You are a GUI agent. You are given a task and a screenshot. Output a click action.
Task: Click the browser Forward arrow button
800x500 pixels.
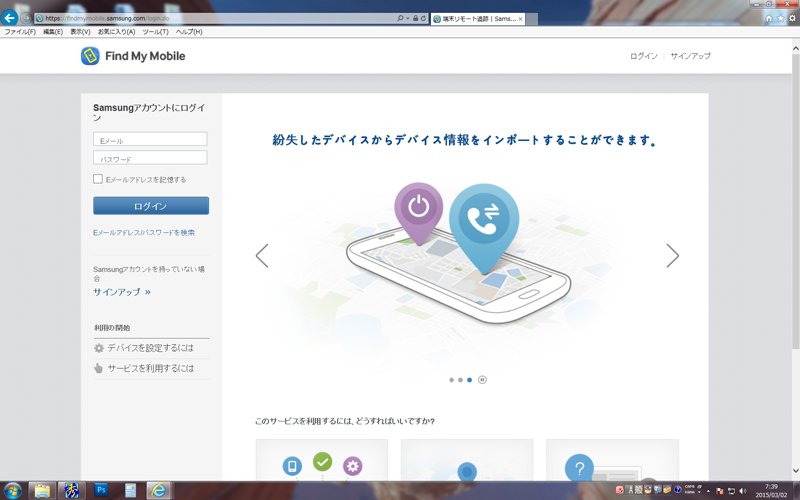[26, 18]
